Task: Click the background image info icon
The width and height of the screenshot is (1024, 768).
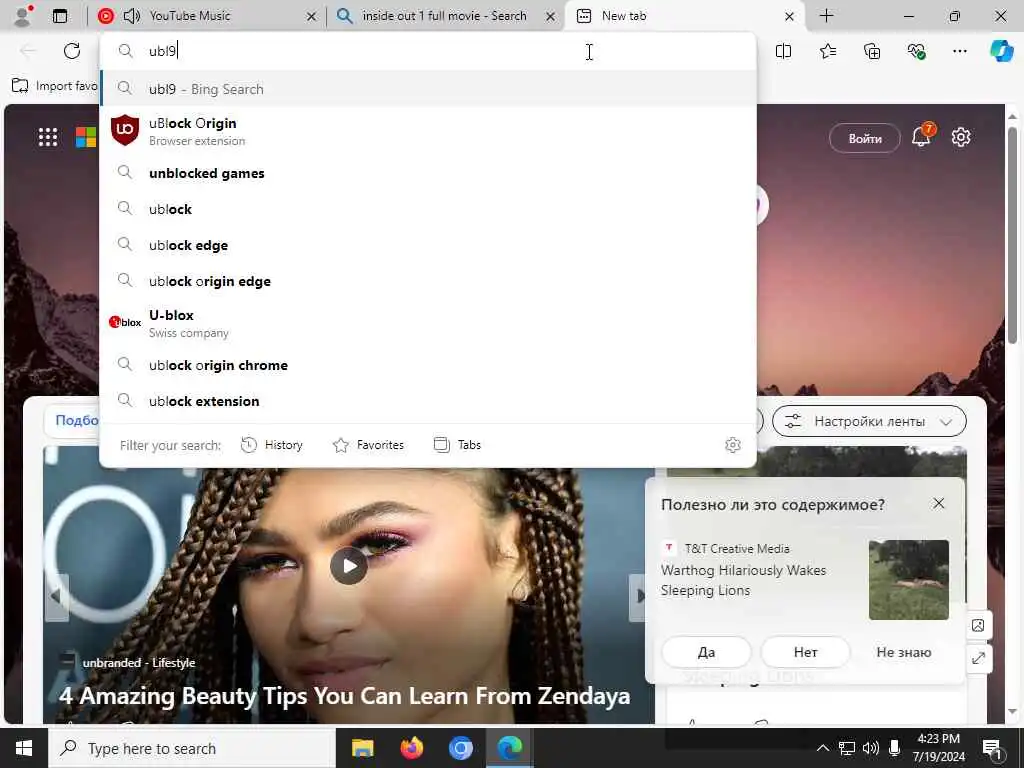Action: [x=978, y=626]
